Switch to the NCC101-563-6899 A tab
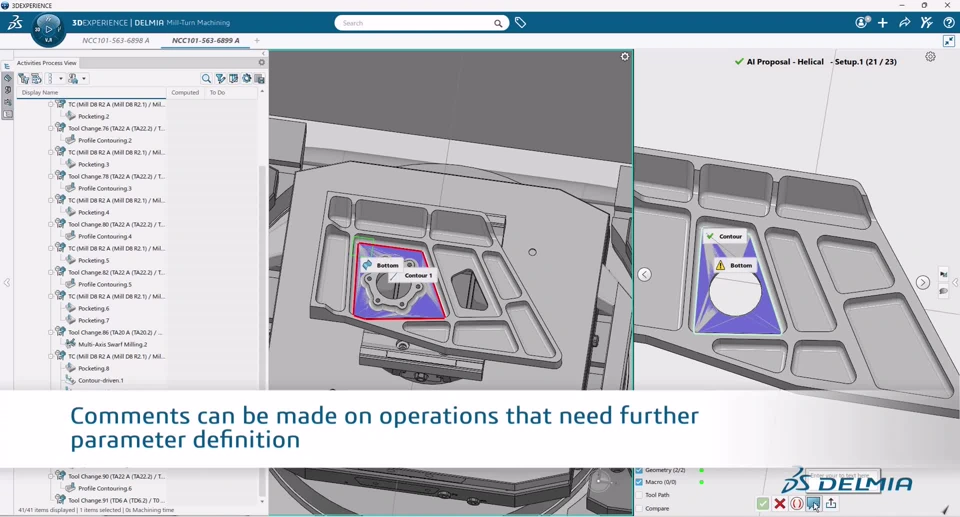The width and height of the screenshot is (960, 517). click(x=206, y=40)
